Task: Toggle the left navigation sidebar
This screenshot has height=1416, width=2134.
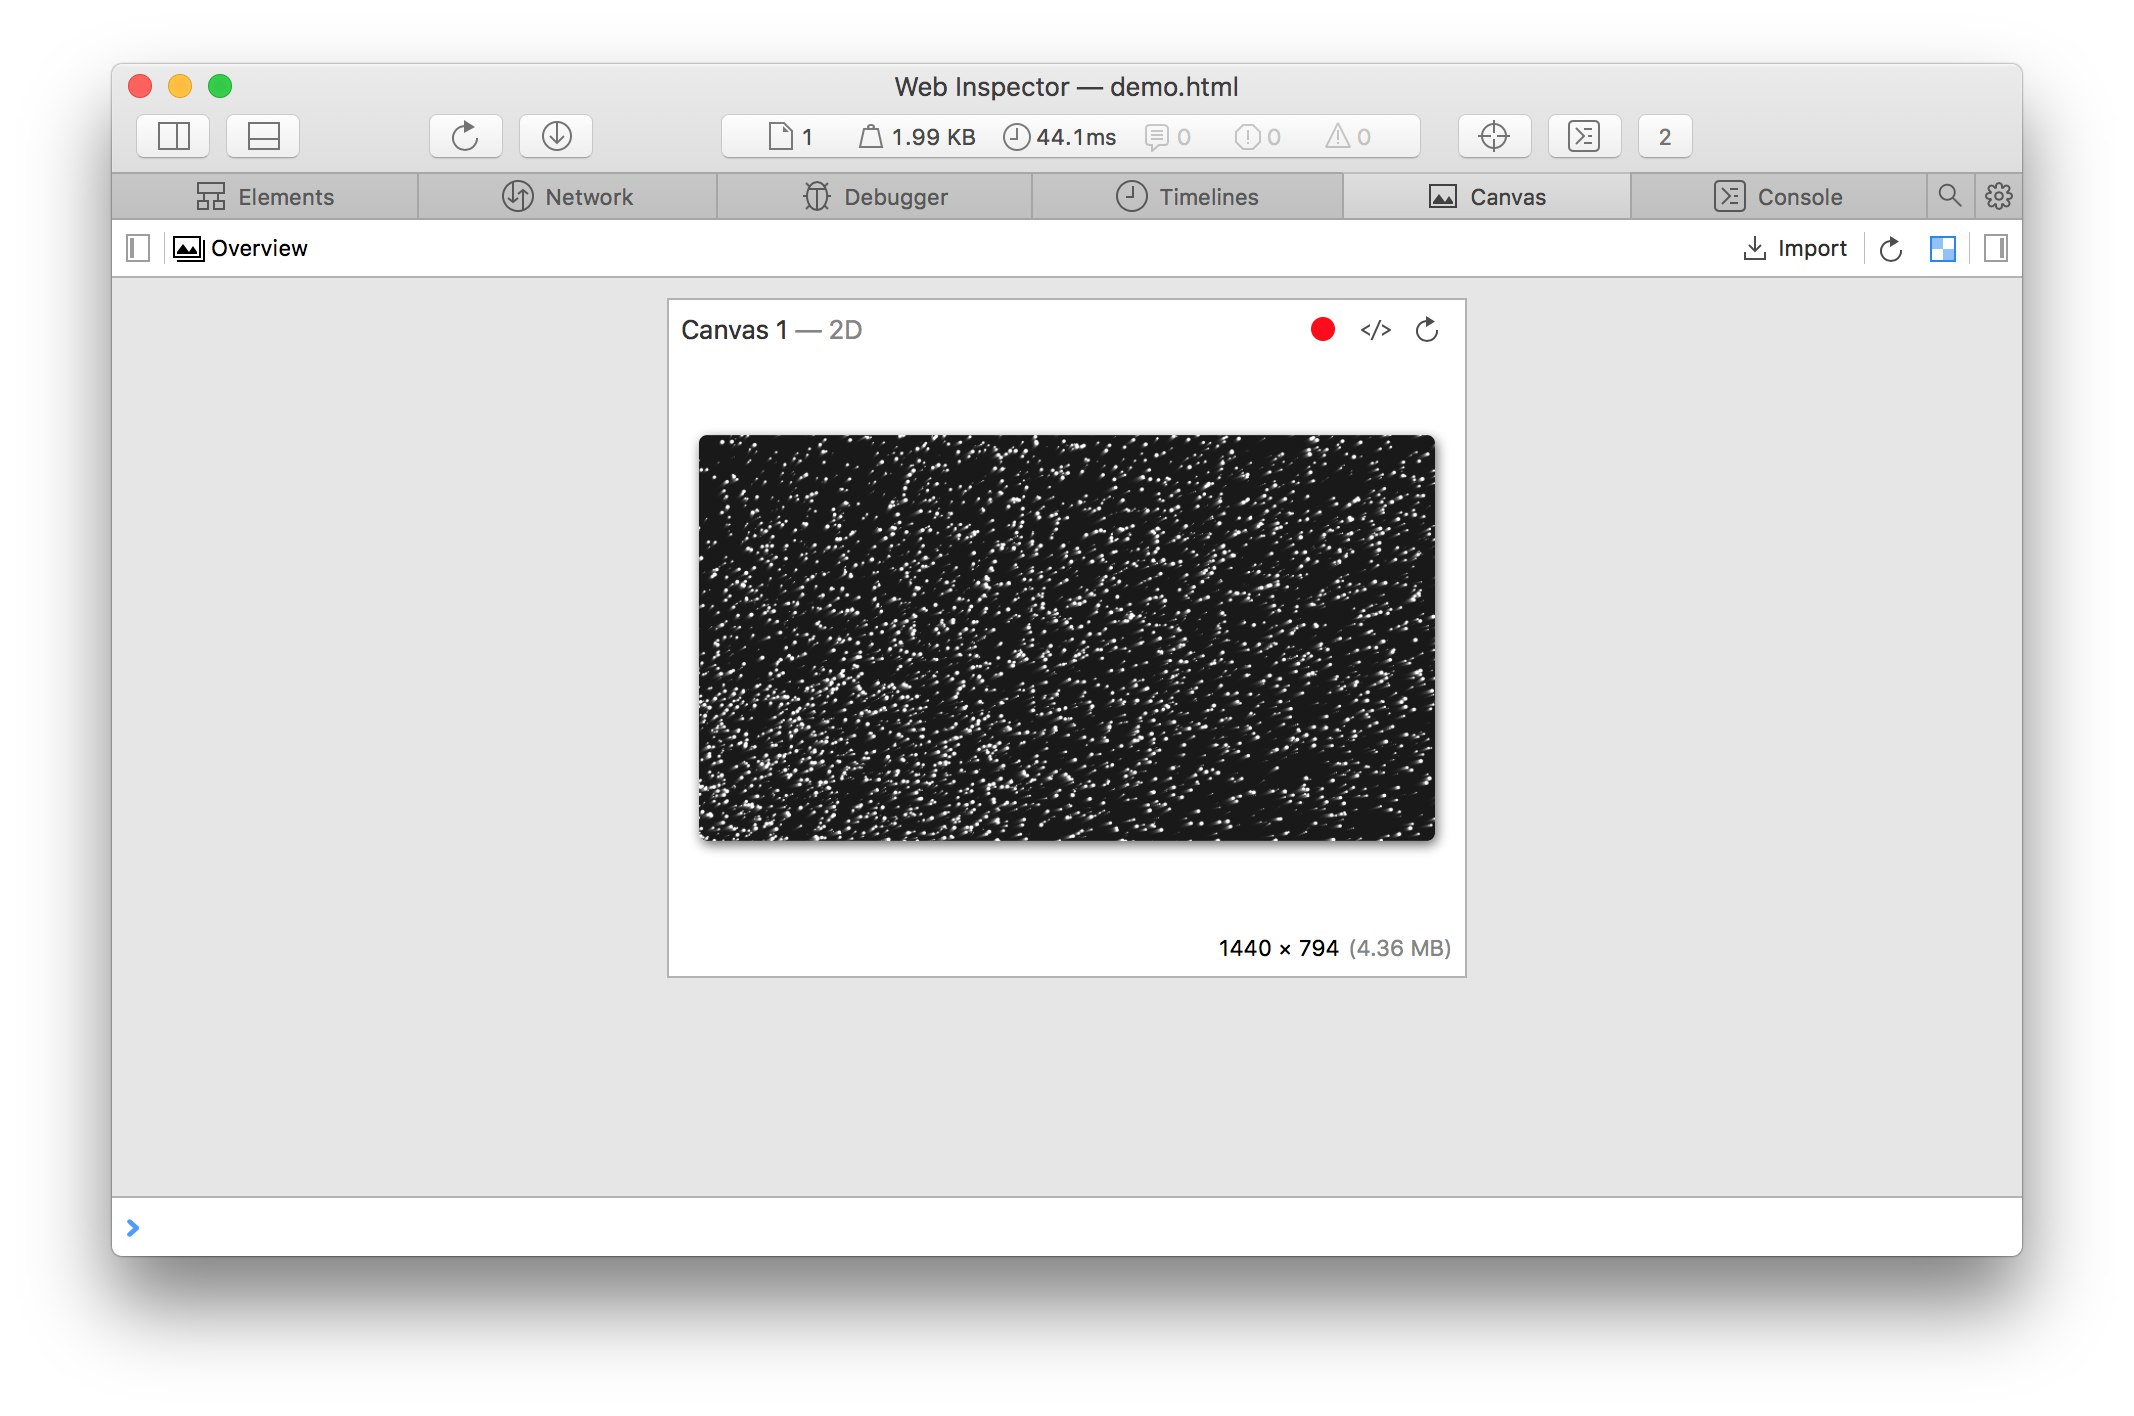Action: coord(138,248)
